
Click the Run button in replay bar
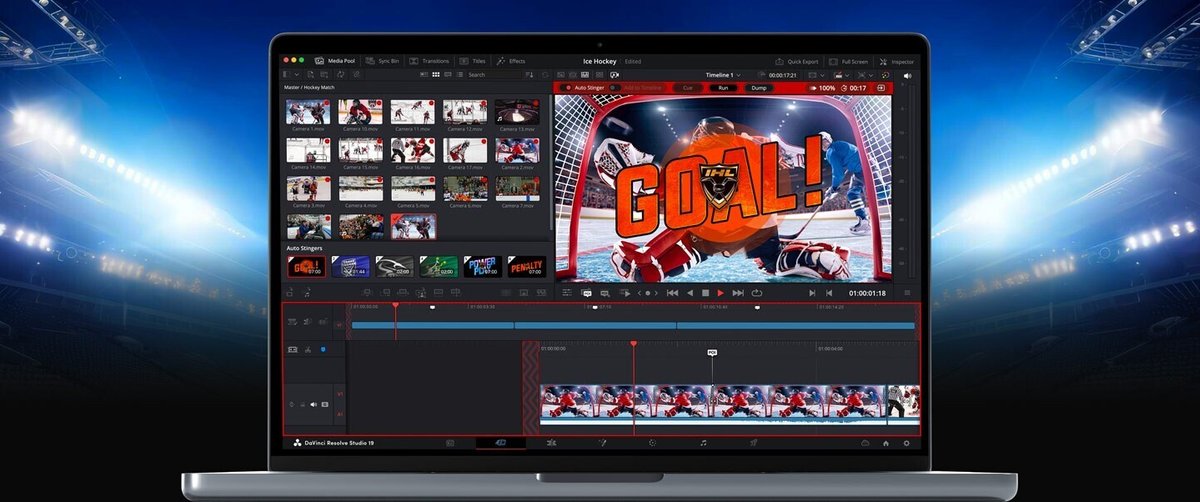pos(723,88)
